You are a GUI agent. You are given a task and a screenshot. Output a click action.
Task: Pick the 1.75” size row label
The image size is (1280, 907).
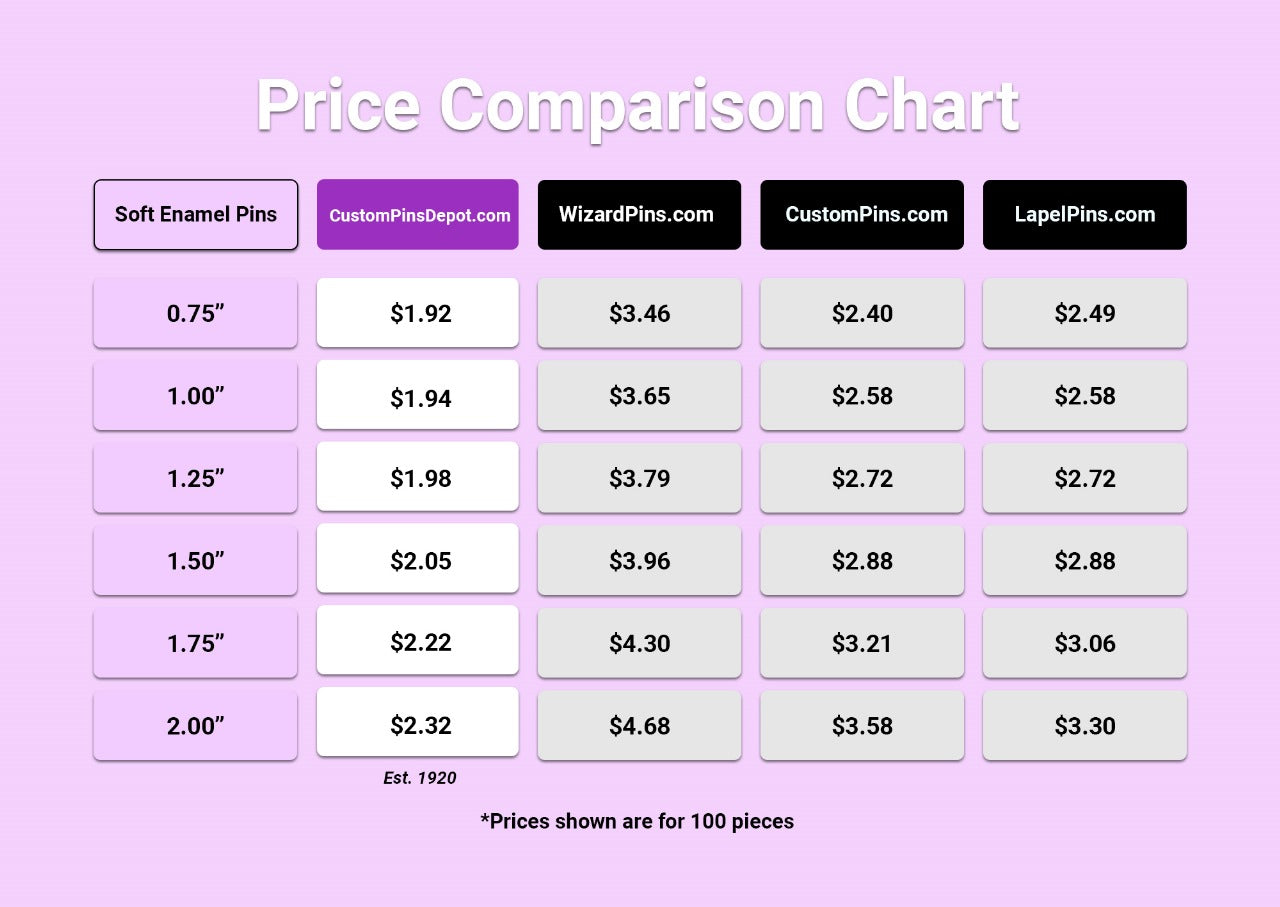(x=196, y=643)
